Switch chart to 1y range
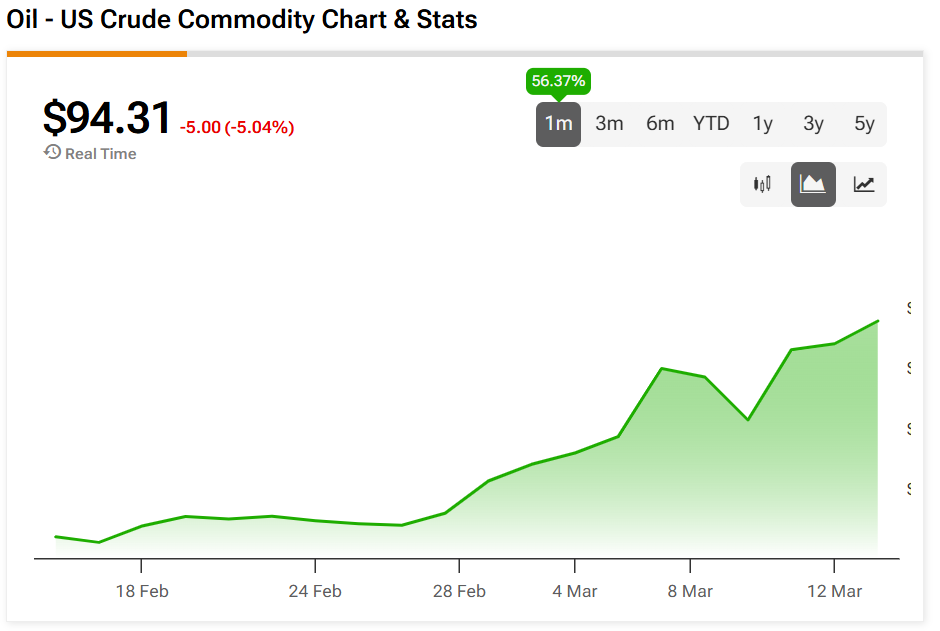The height and width of the screenshot is (631, 940). [x=763, y=124]
